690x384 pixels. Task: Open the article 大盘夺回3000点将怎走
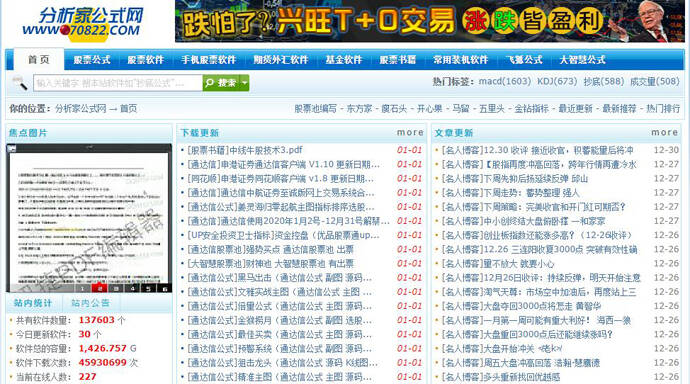(x=521, y=306)
